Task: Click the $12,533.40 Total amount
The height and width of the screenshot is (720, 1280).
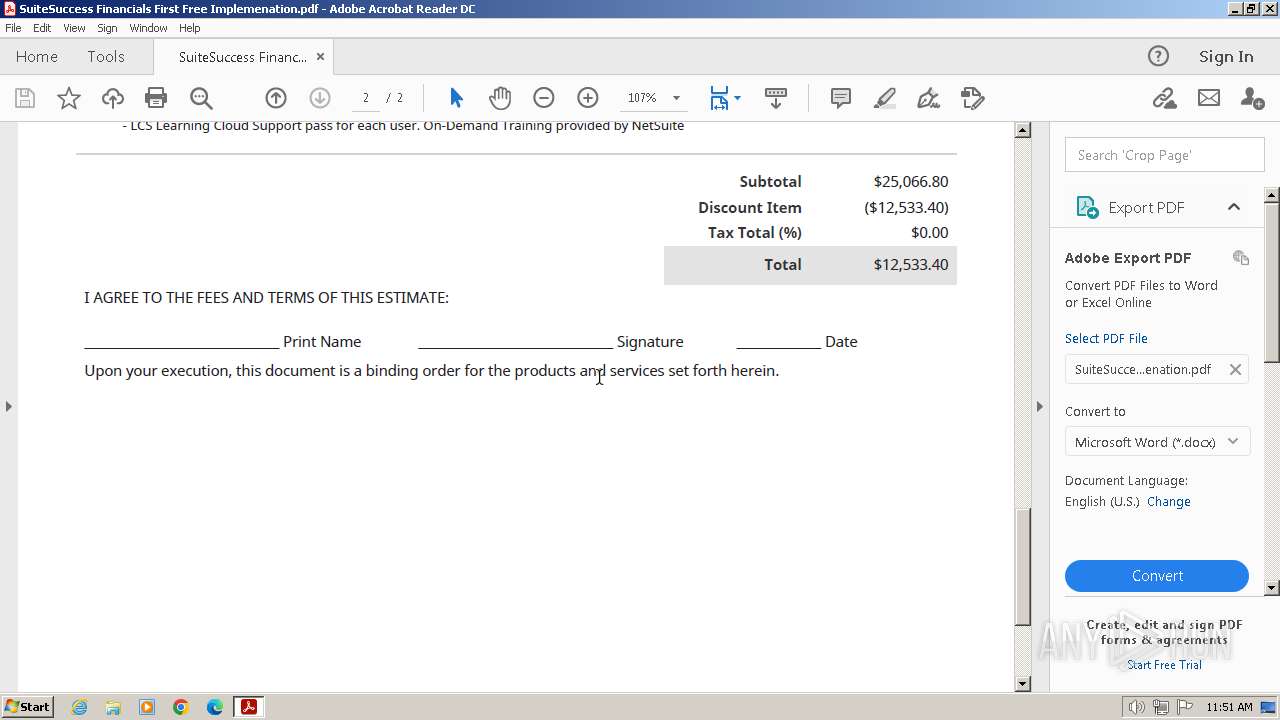Action: point(910,264)
